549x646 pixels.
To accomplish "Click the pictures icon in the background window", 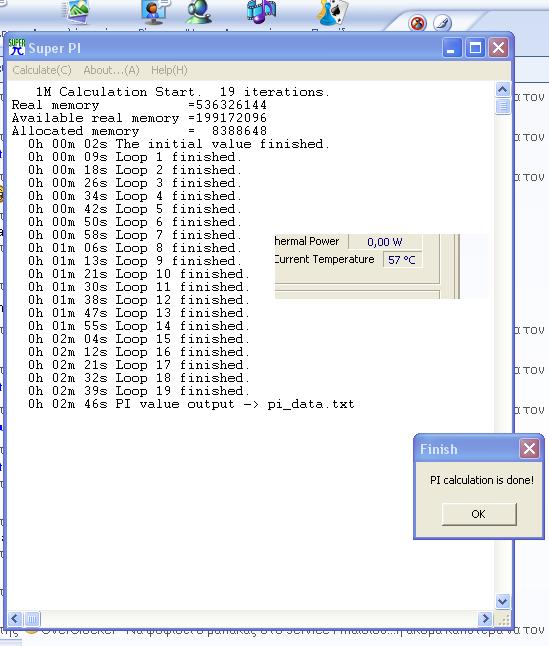I will click(x=77, y=12).
